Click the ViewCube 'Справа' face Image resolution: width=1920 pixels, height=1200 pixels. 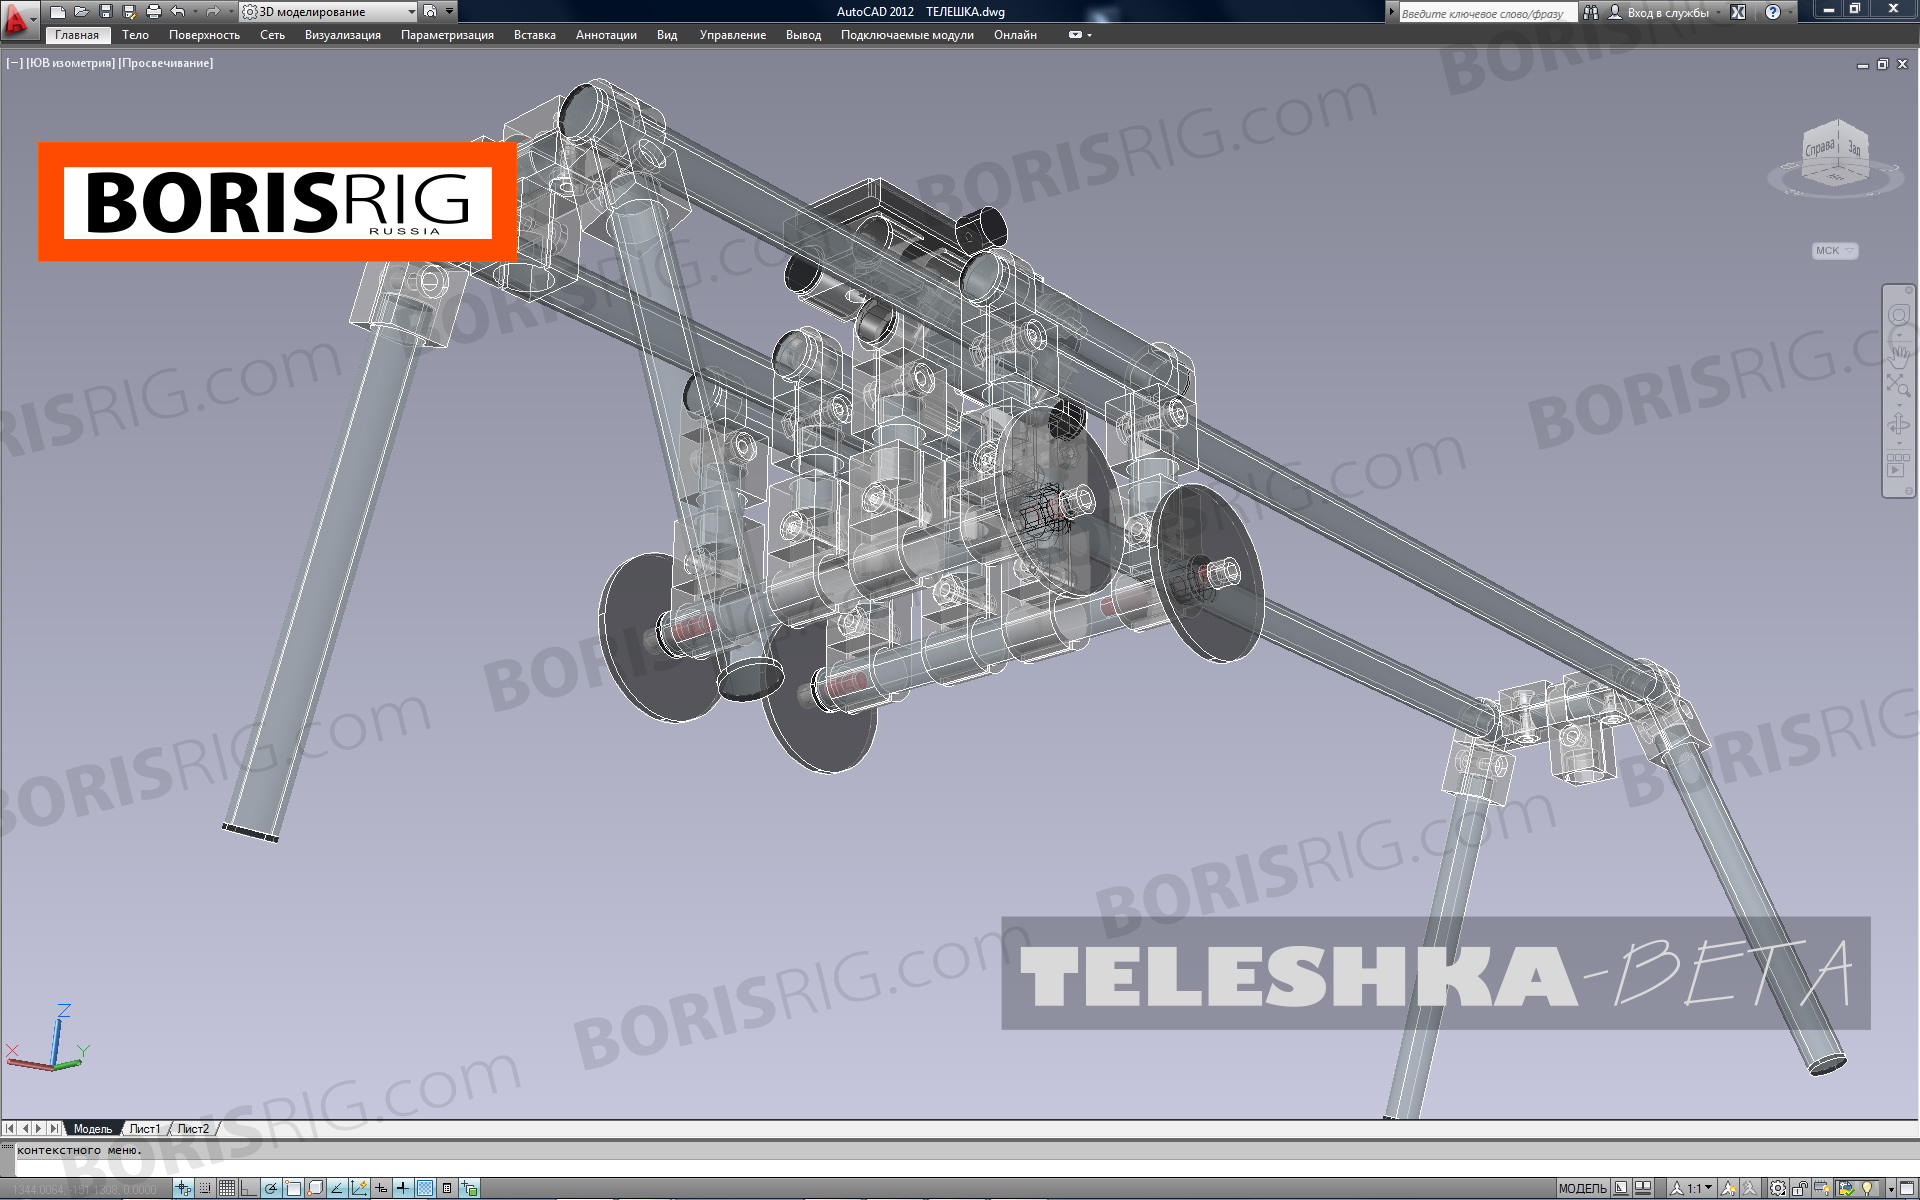pyautogui.click(x=1820, y=150)
